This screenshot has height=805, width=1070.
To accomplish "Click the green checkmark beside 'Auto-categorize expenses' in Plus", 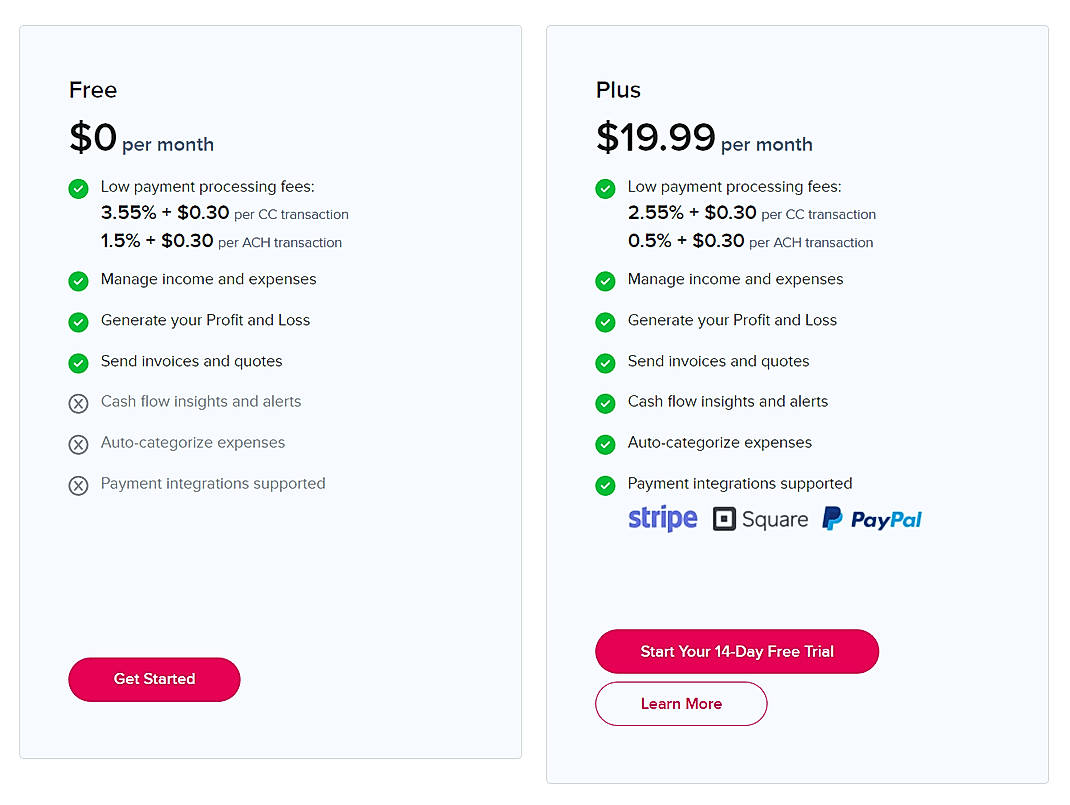I will (x=605, y=444).
